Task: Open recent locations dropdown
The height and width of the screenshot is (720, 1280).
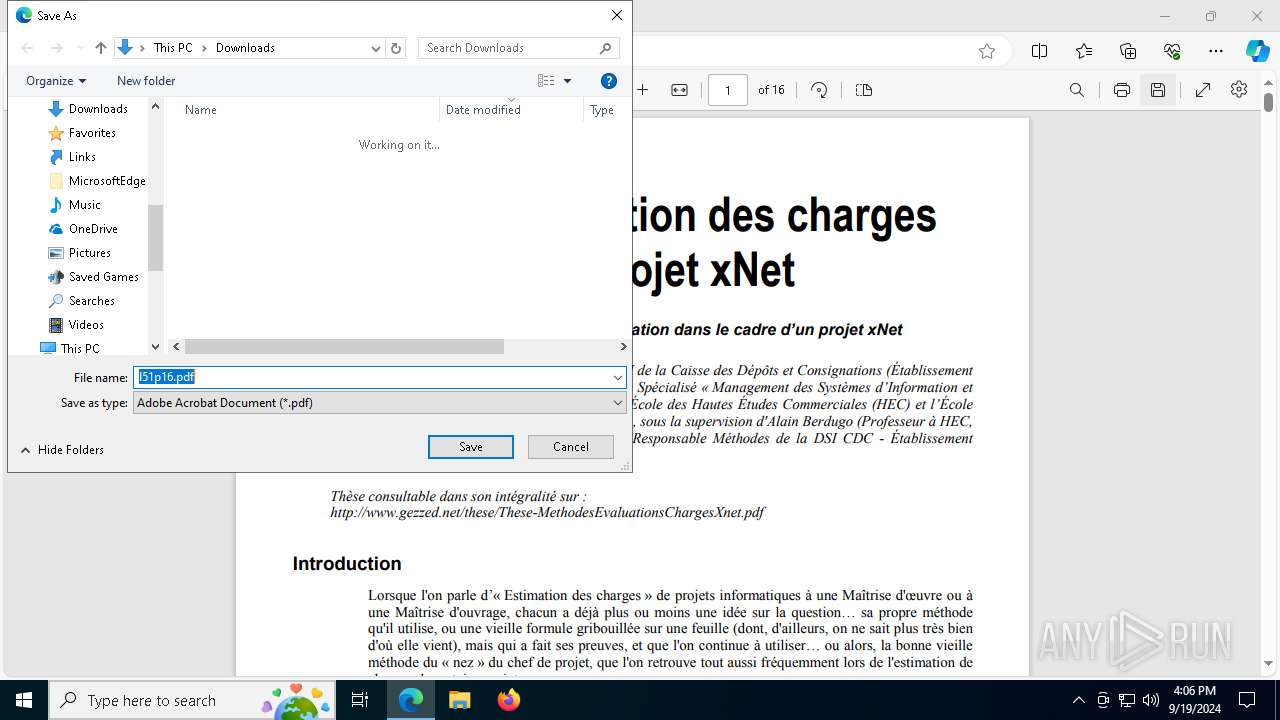Action: click(80, 48)
